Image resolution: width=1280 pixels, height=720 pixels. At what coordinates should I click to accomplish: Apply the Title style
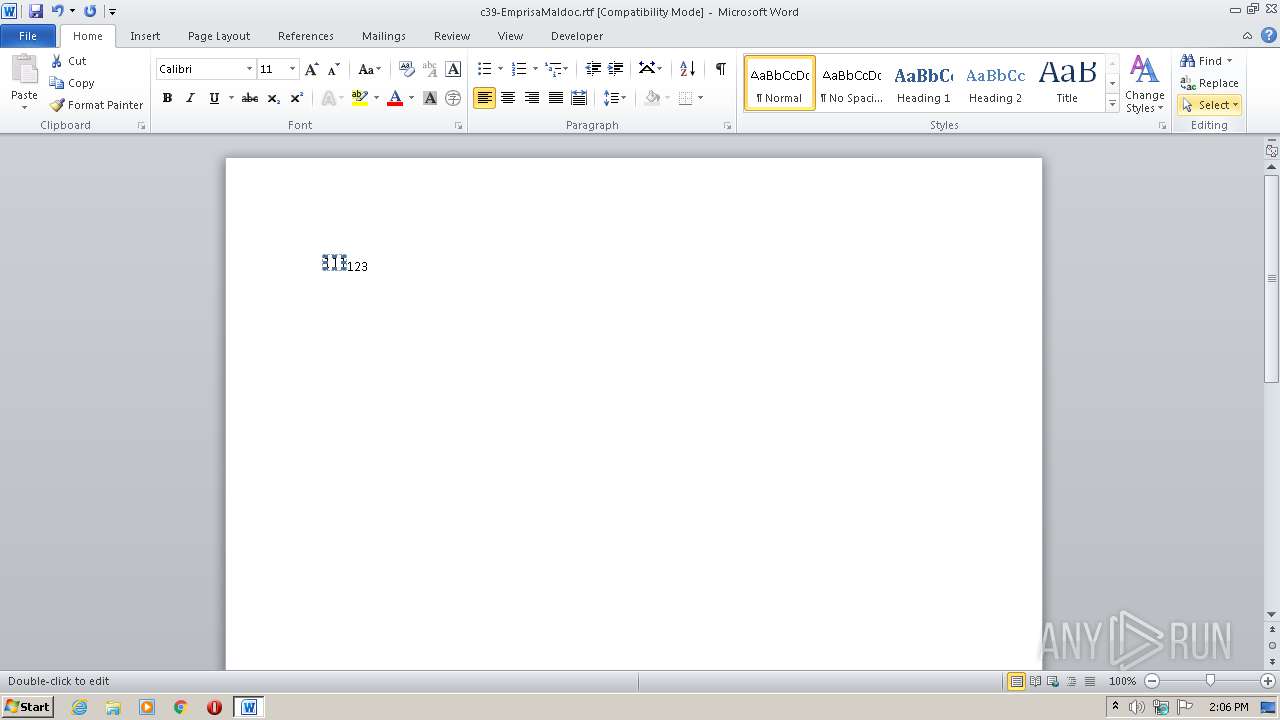coord(1067,83)
